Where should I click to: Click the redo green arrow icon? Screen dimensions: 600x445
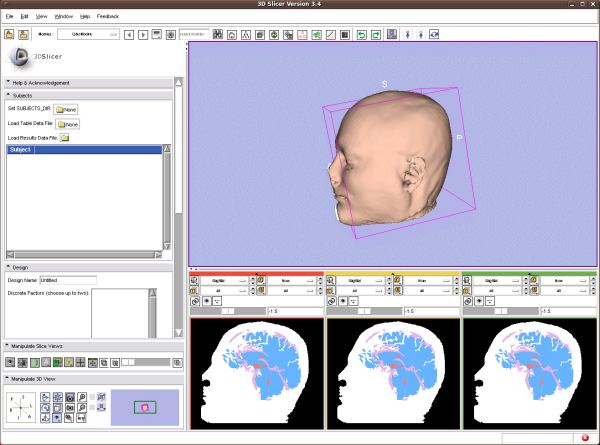[x=376, y=35]
